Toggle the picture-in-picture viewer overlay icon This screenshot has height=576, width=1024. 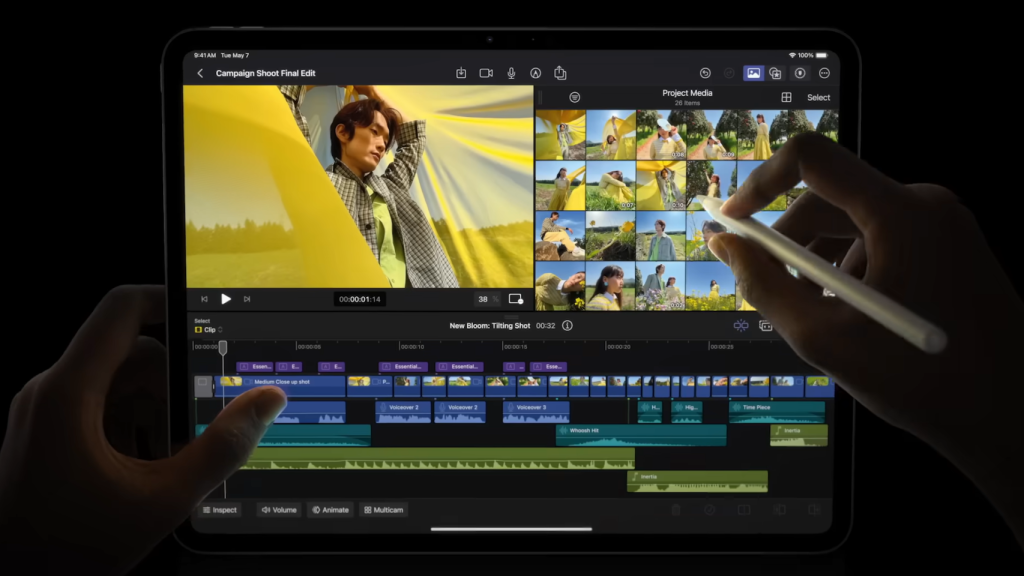tap(514, 299)
